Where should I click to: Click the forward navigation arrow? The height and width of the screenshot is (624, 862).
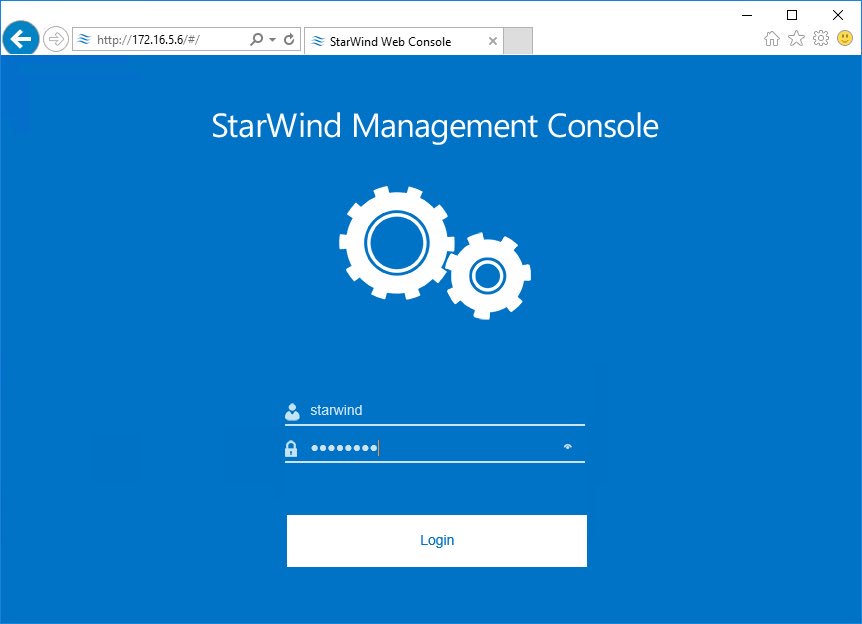pos(56,39)
